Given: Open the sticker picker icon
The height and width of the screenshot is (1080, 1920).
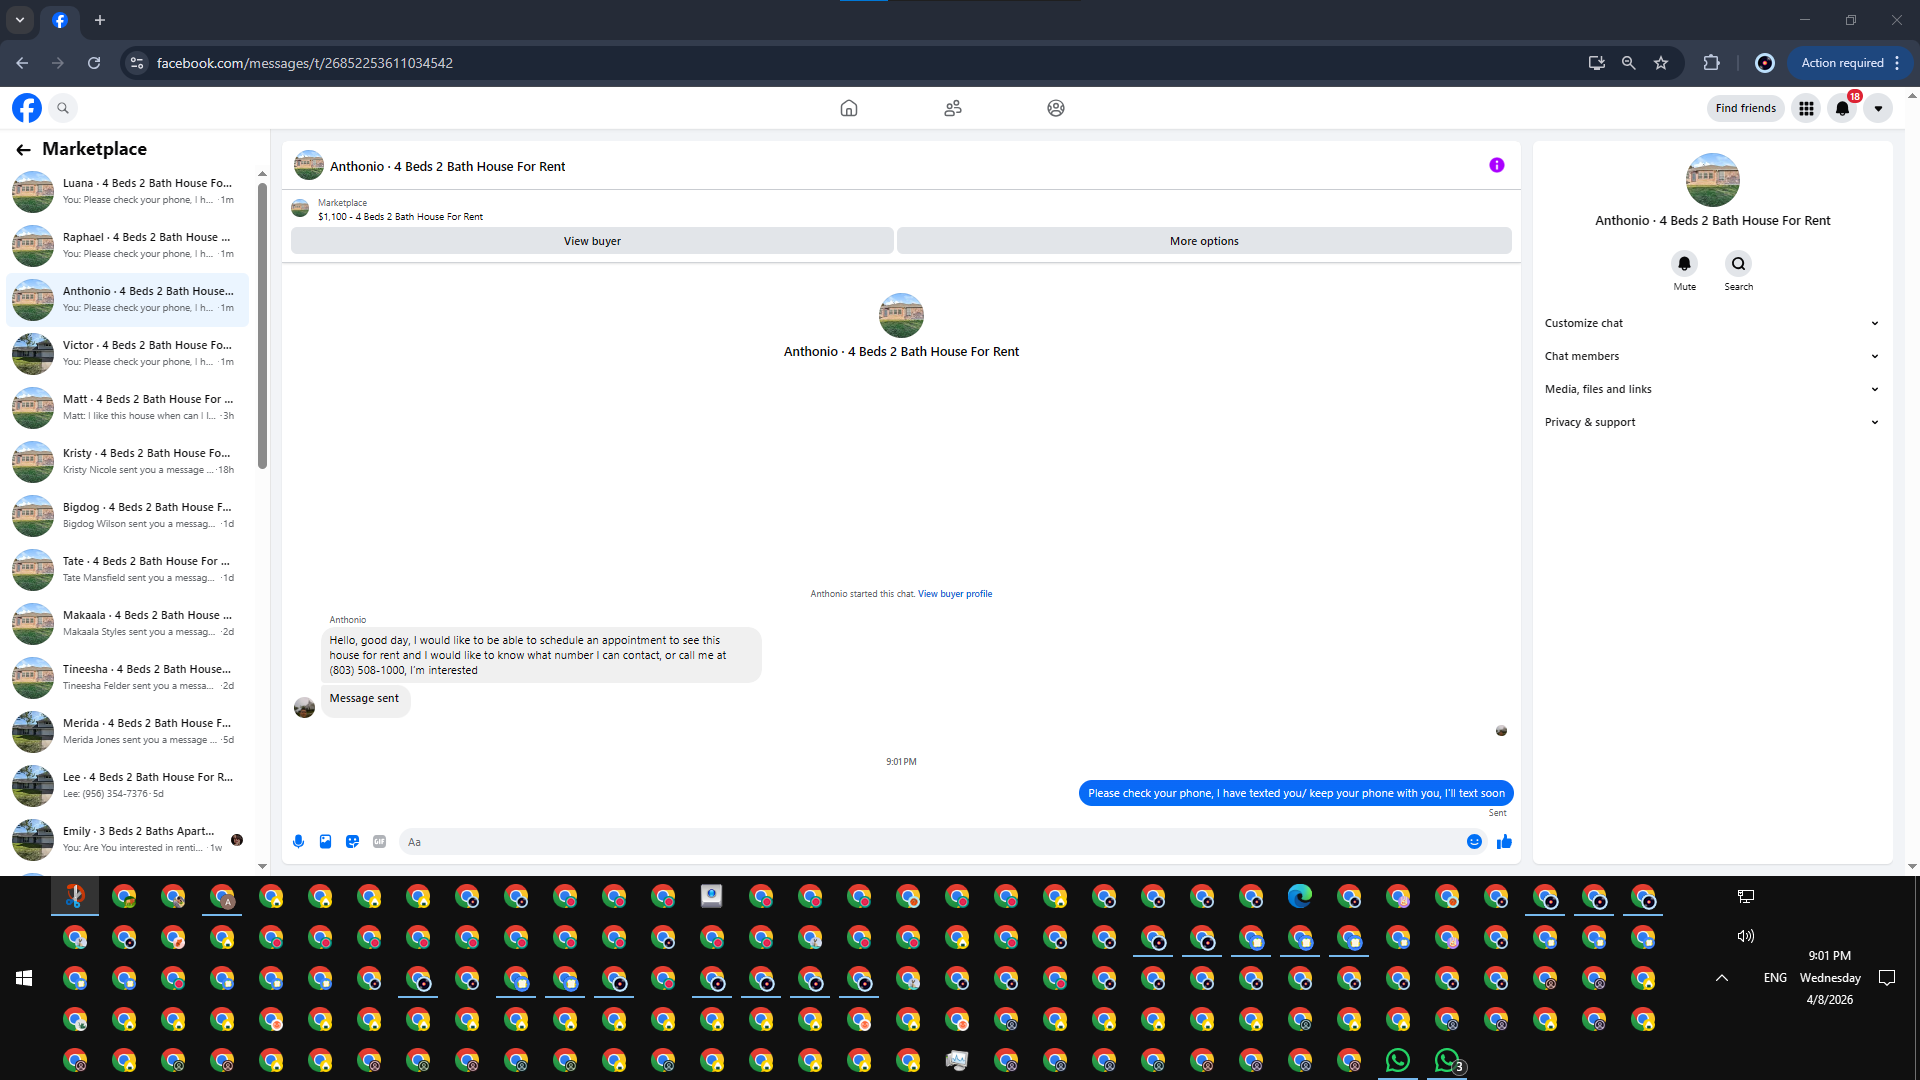Looking at the screenshot, I should (x=352, y=842).
